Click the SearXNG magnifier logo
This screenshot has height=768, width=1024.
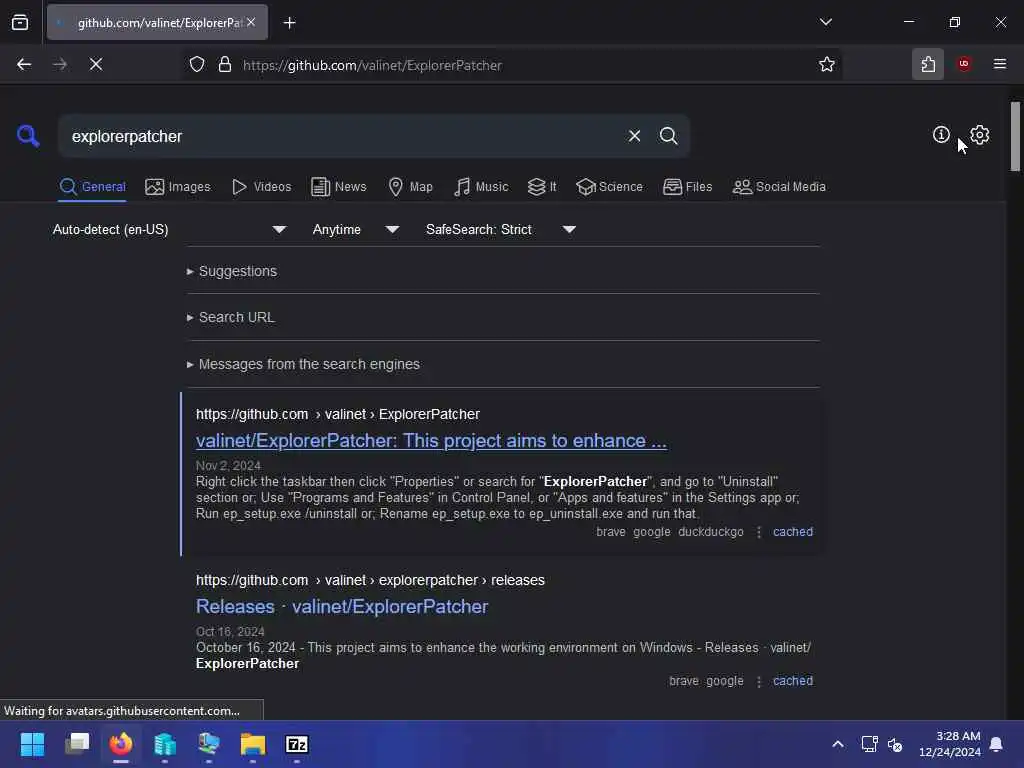coord(28,136)
